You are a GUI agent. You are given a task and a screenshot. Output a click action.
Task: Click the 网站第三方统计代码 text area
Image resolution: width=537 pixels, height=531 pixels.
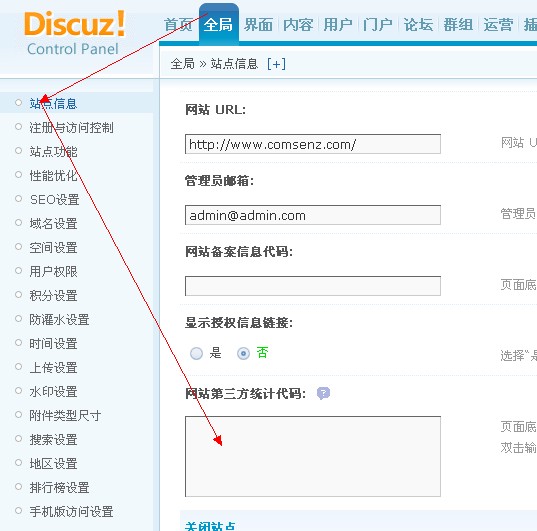pos(313,456)
